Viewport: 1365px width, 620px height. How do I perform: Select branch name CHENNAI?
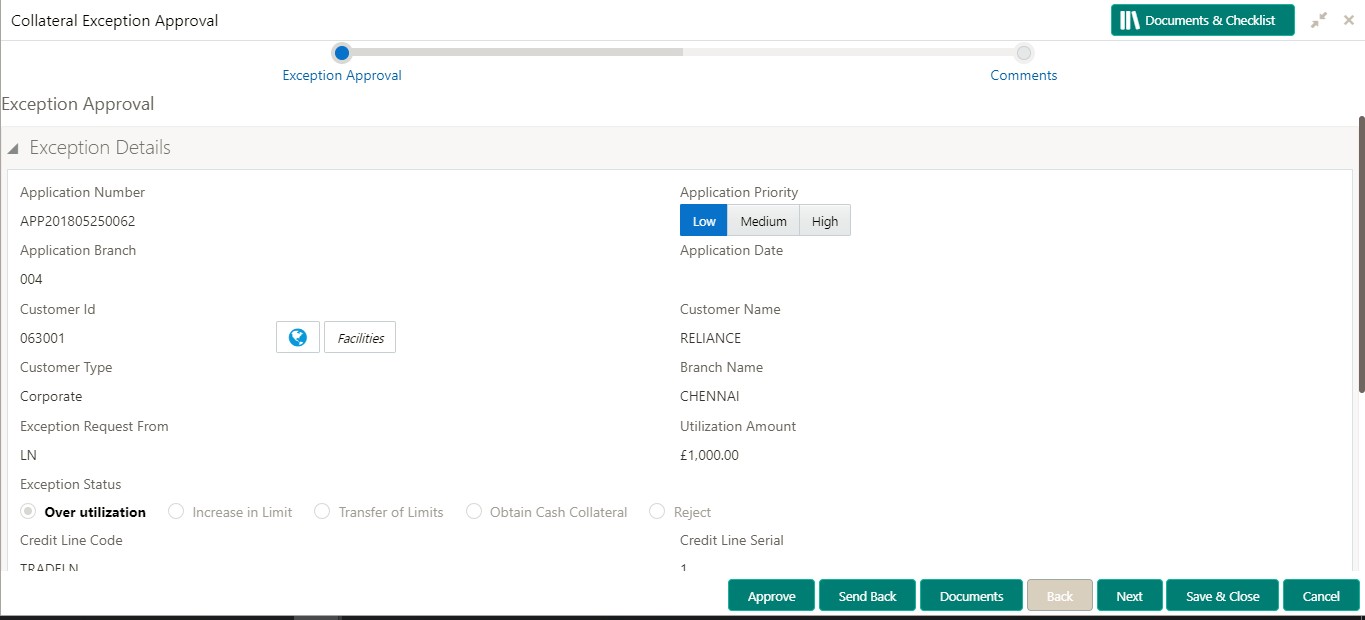(x=710, y=396)
